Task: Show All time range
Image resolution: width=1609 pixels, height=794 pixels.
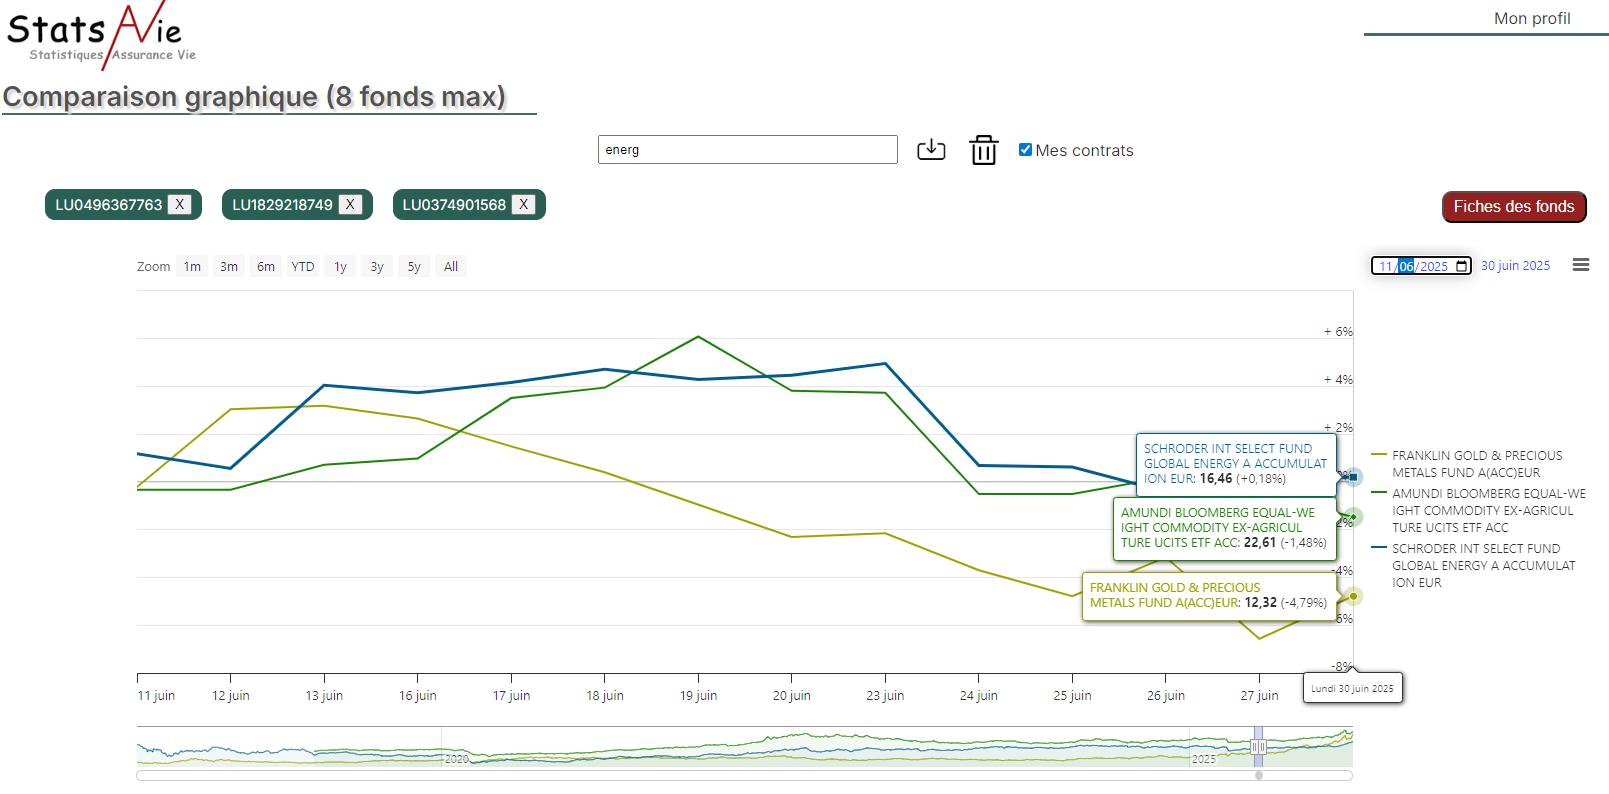Action: [x=451, y=267]
